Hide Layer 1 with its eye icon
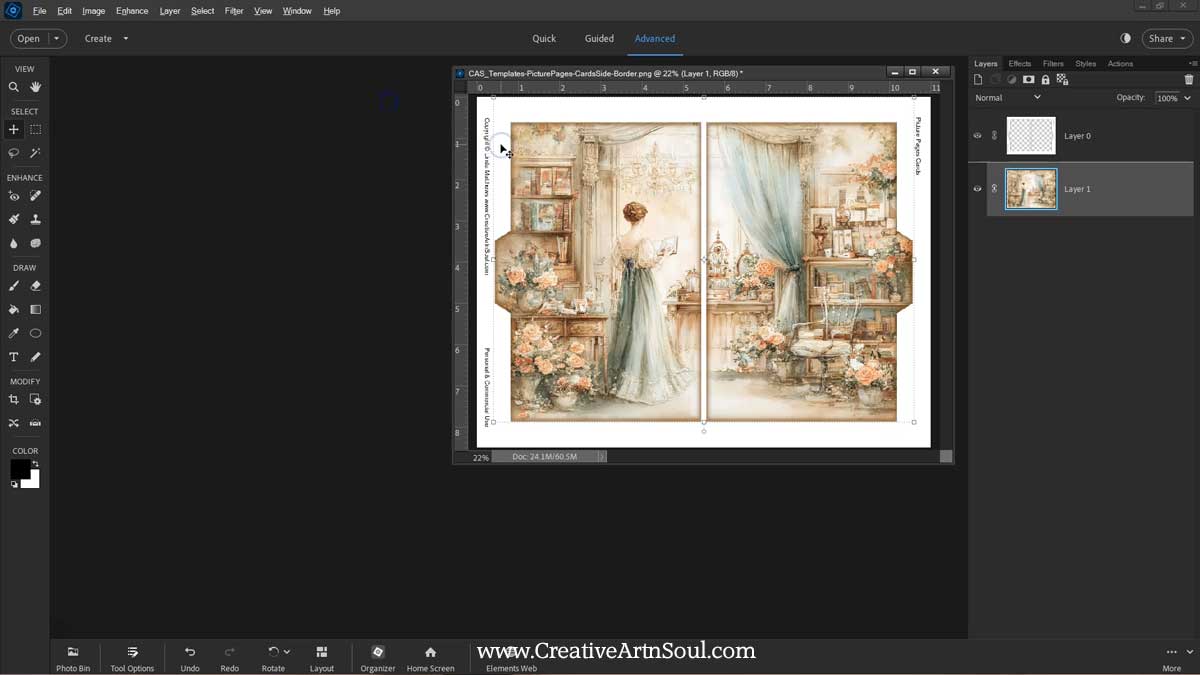 coord(978,189)
